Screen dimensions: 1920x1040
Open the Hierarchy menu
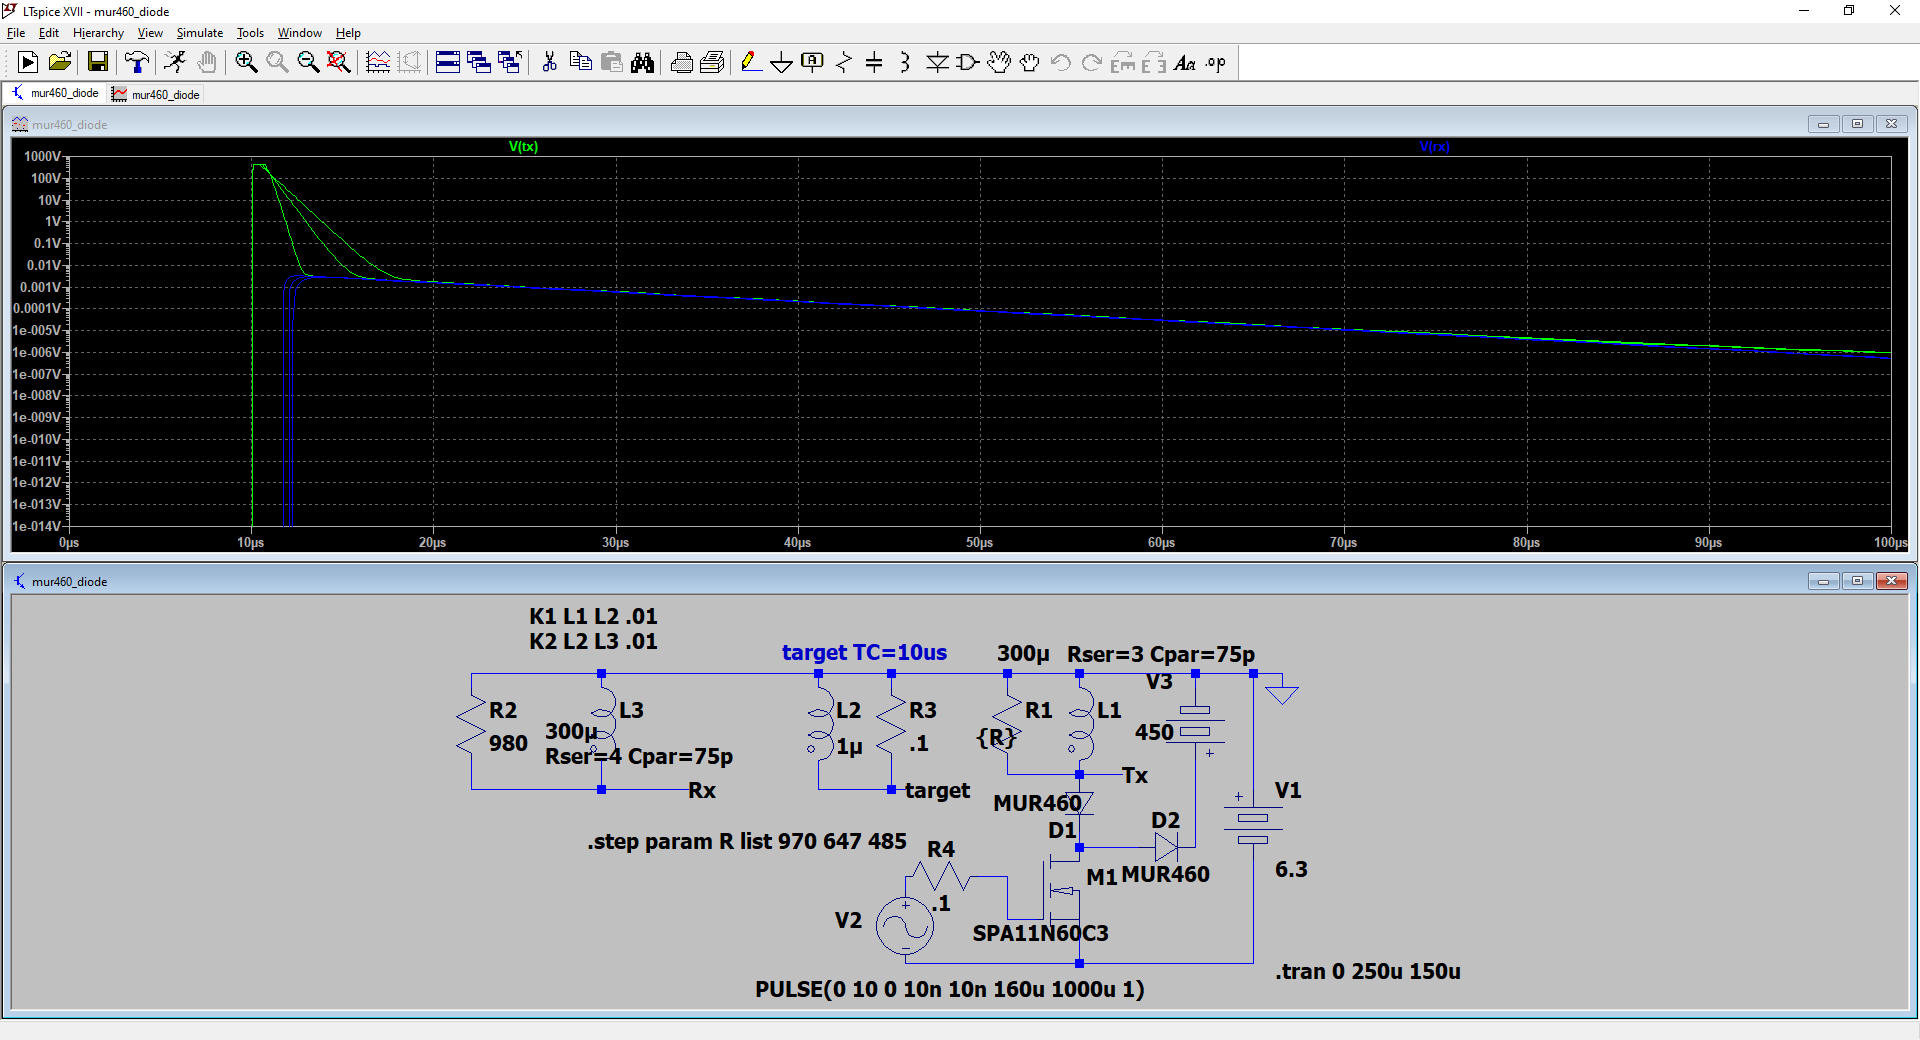tap(98, 33)
